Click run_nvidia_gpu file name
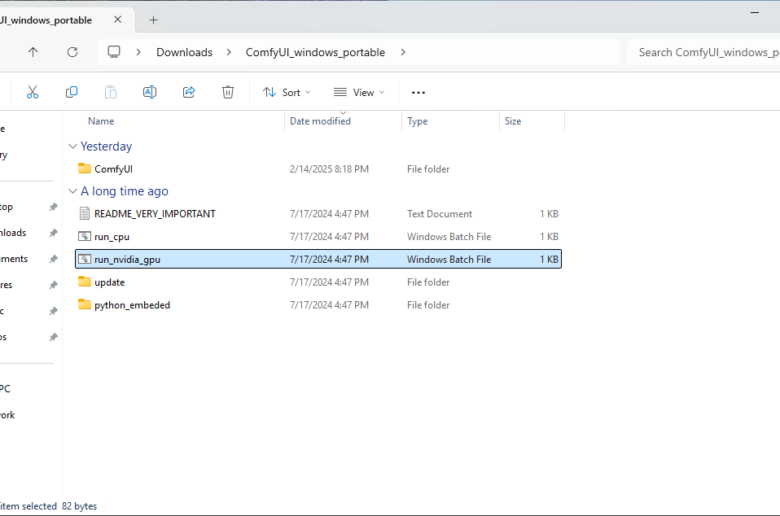 127,260
